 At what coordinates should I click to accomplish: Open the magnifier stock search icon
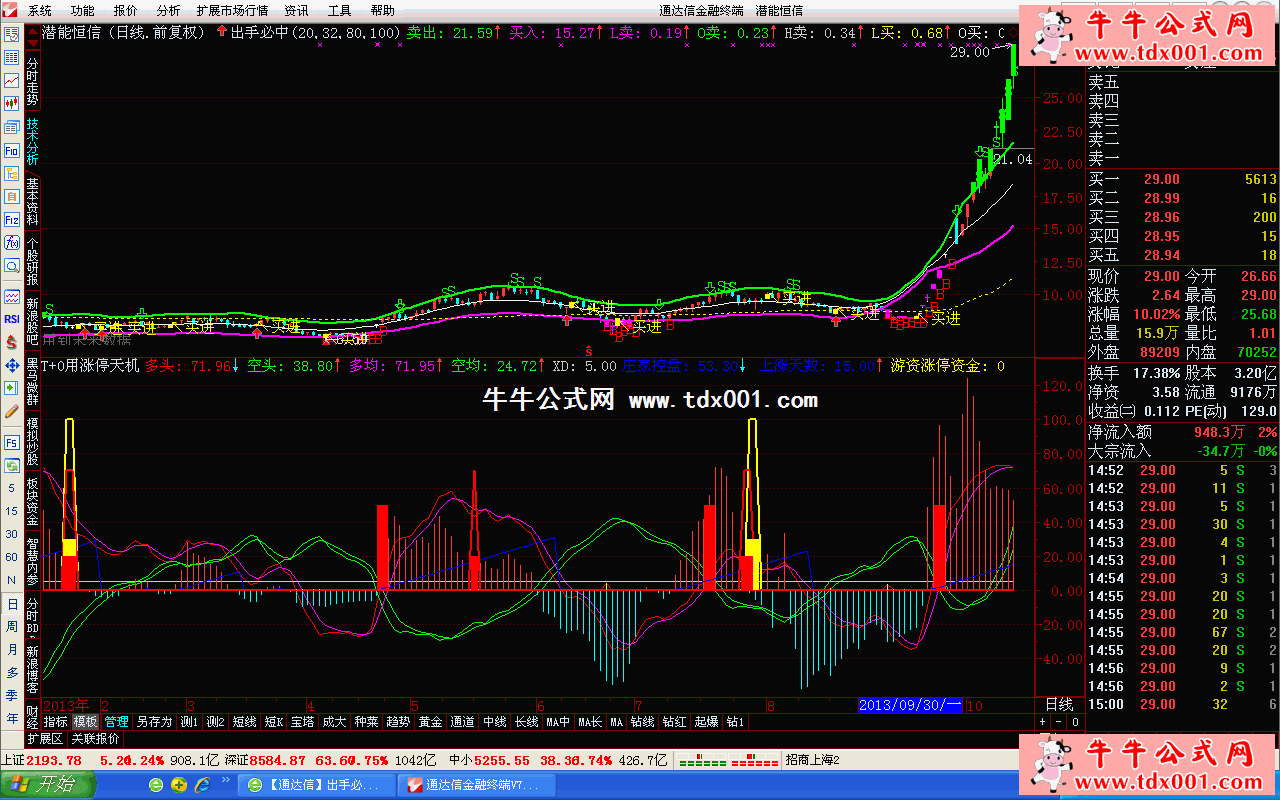pos(12,266)
